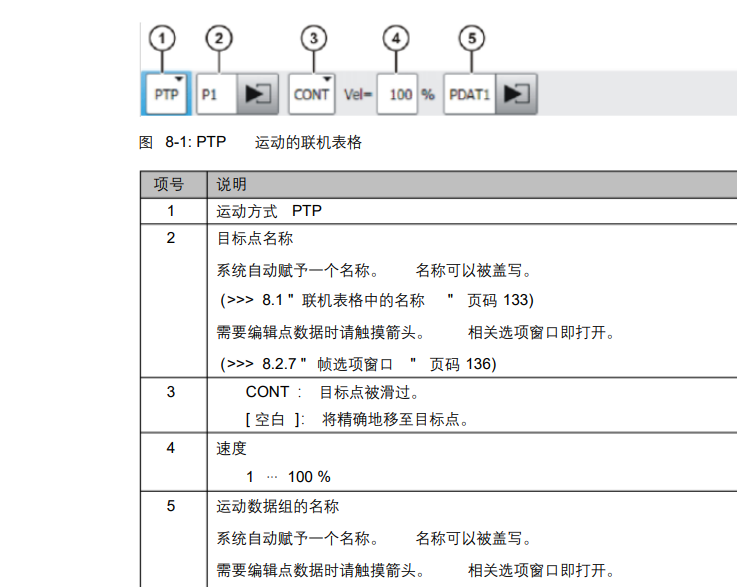Open the CONT approximation dropdown
737x587 pixels.
click(x=312, y=94)
